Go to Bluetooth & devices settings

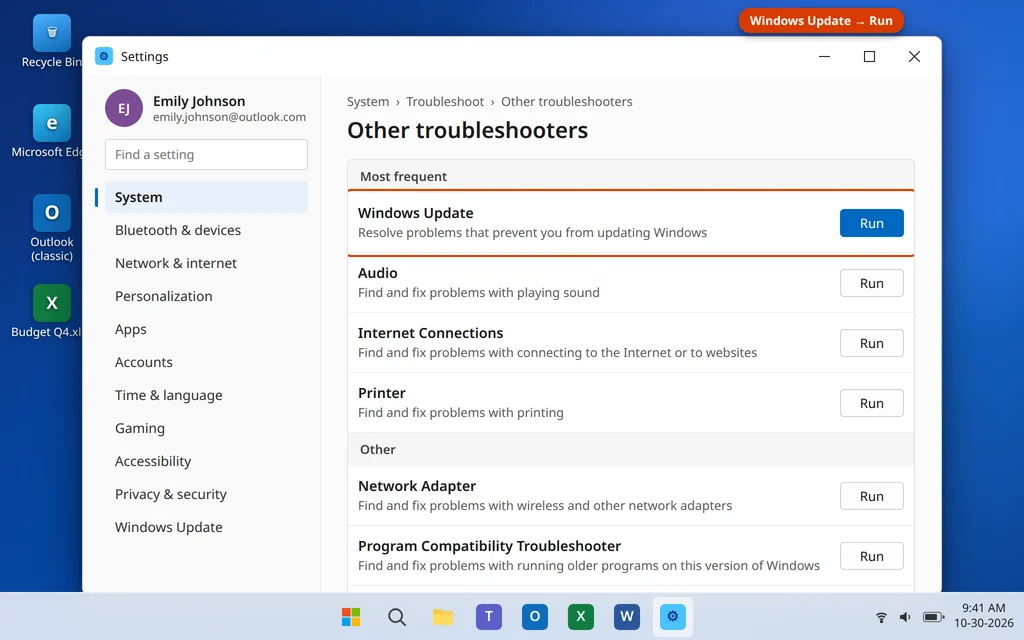coord(206,230)
